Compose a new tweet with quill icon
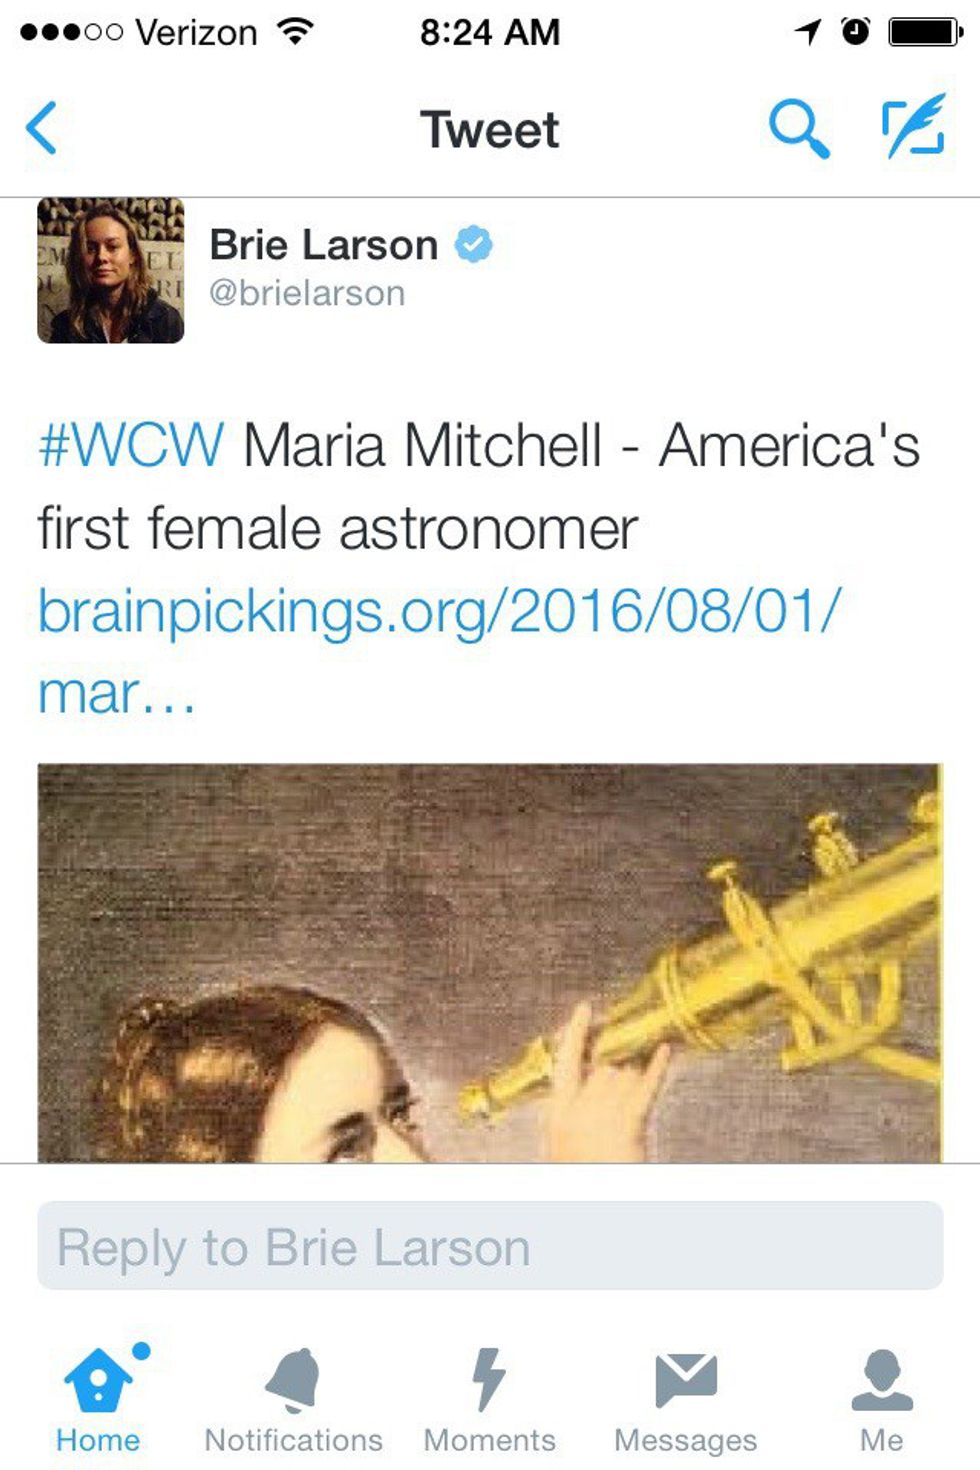 (x=914, y=126)
